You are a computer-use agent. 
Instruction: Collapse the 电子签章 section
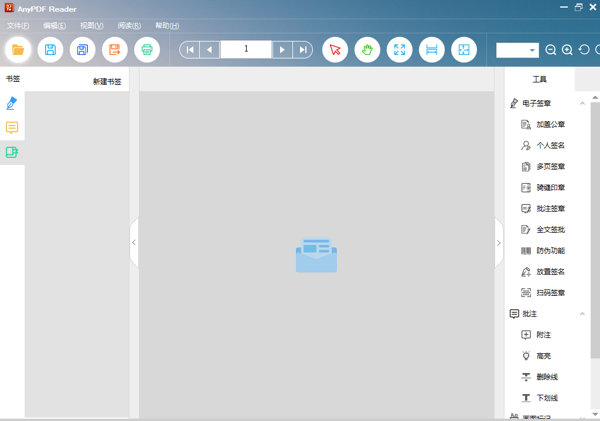tap(582, 103)
